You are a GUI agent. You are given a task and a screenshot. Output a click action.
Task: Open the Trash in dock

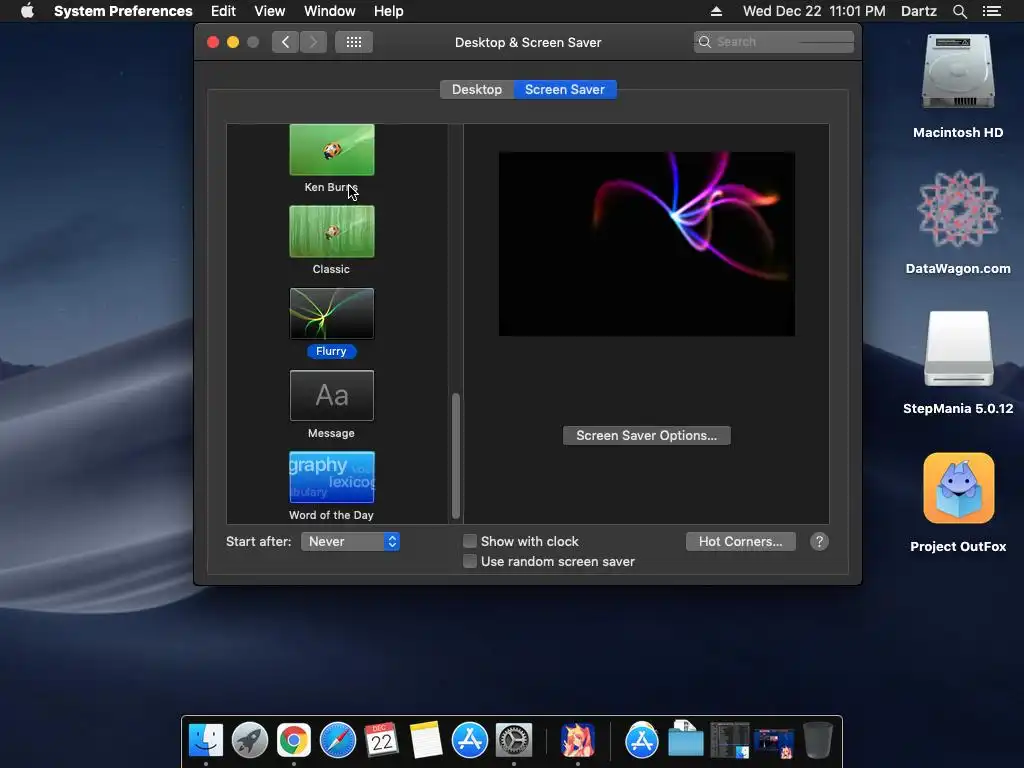[817, 741]
